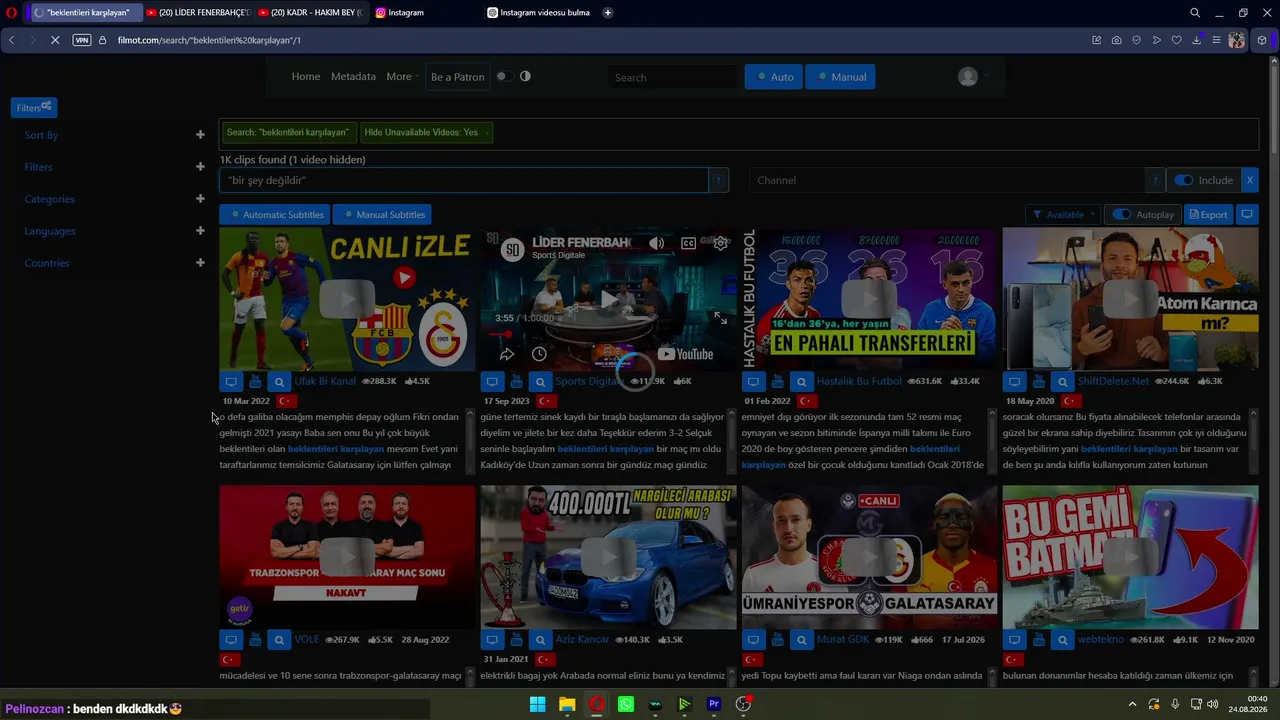This screenshot has width=1280, height=720.
Task: Click Watch Later clock in embedded player
Action: point(539,354)
